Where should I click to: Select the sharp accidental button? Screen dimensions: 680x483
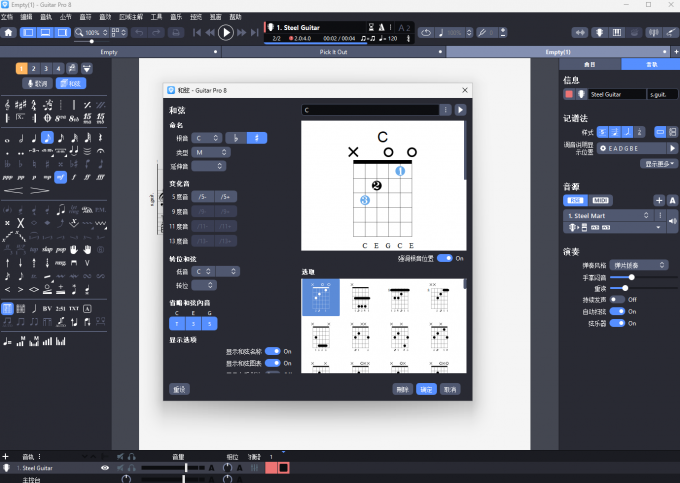[x=257, y=137]
